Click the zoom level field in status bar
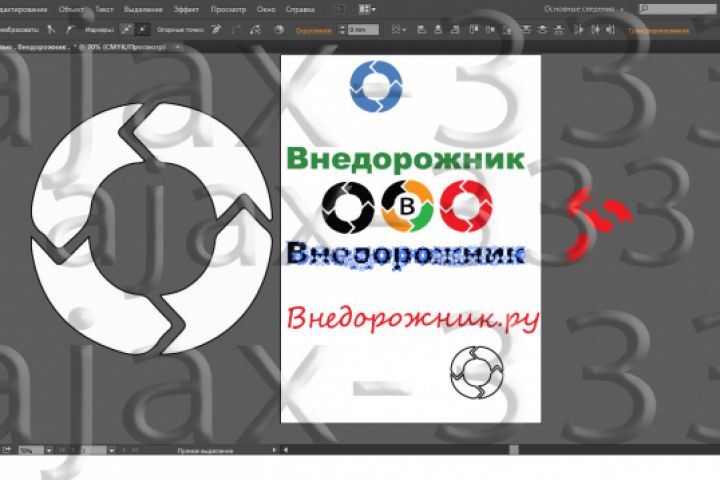Image resolution: width=720 pixels, height=480 pixels. 30,451
